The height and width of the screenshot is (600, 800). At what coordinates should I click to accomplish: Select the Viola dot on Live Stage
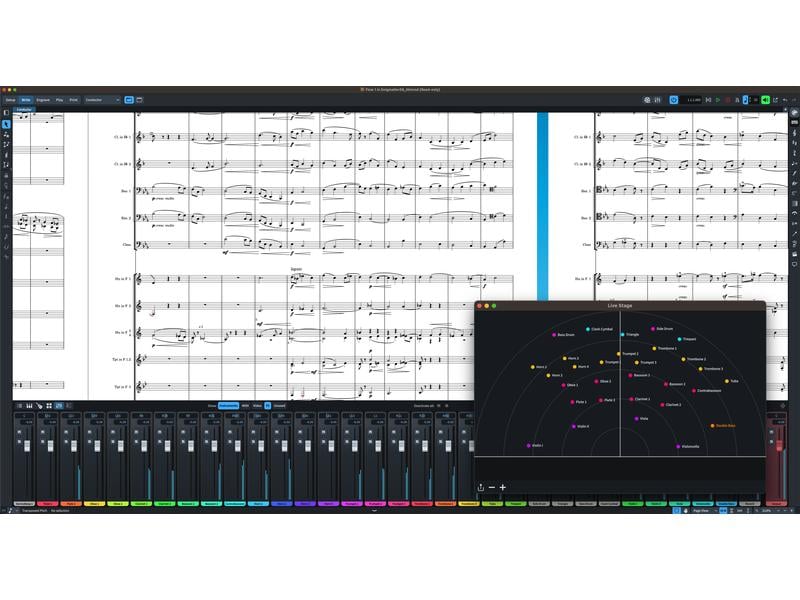[x=637, y=418]
